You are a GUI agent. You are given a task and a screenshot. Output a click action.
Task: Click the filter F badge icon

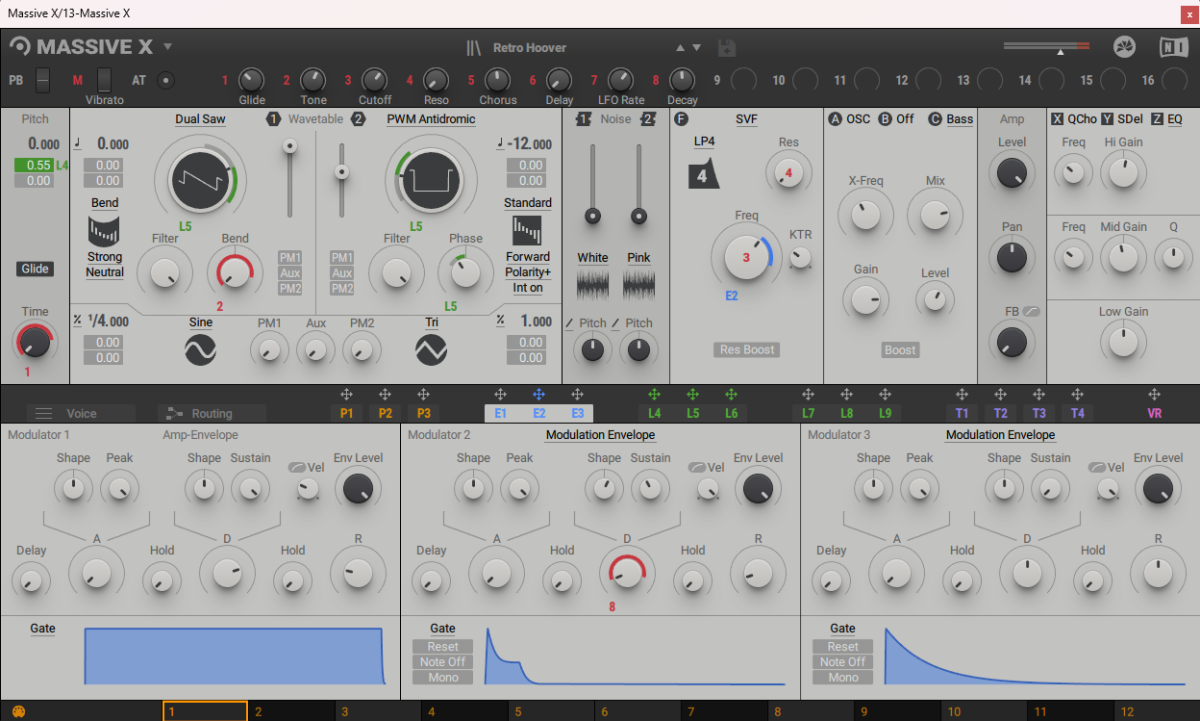point(682,119)
